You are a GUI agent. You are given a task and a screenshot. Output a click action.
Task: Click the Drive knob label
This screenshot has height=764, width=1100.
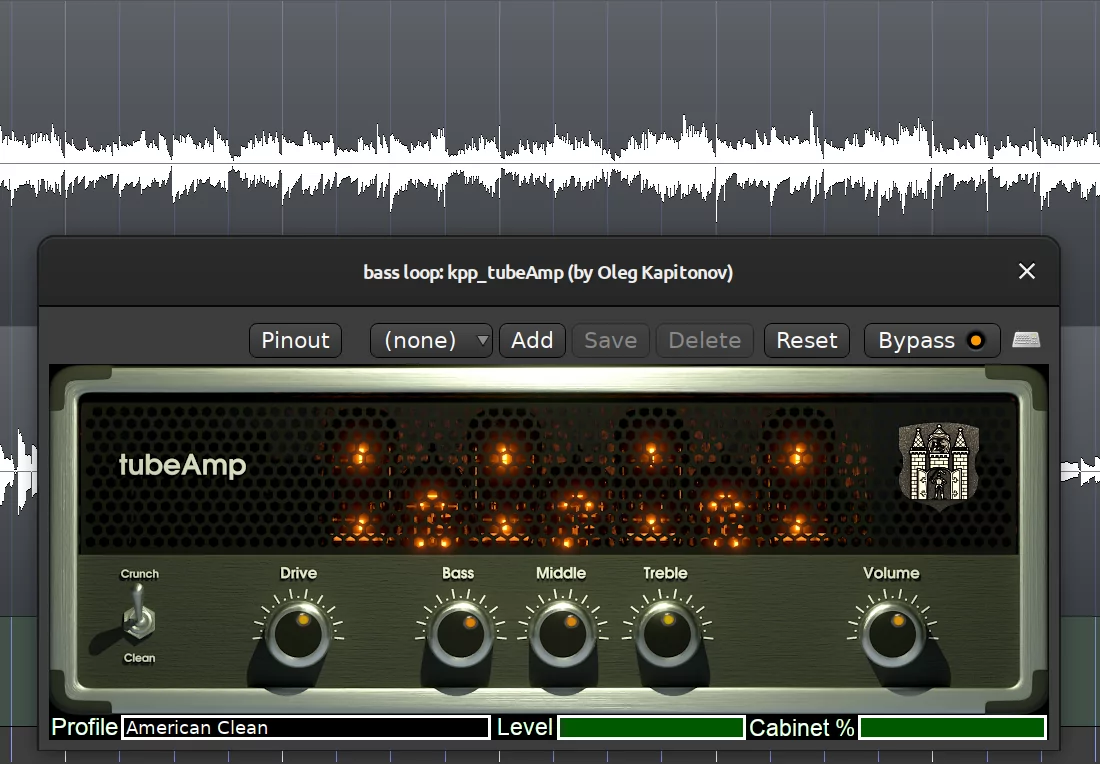coord(298,573)
